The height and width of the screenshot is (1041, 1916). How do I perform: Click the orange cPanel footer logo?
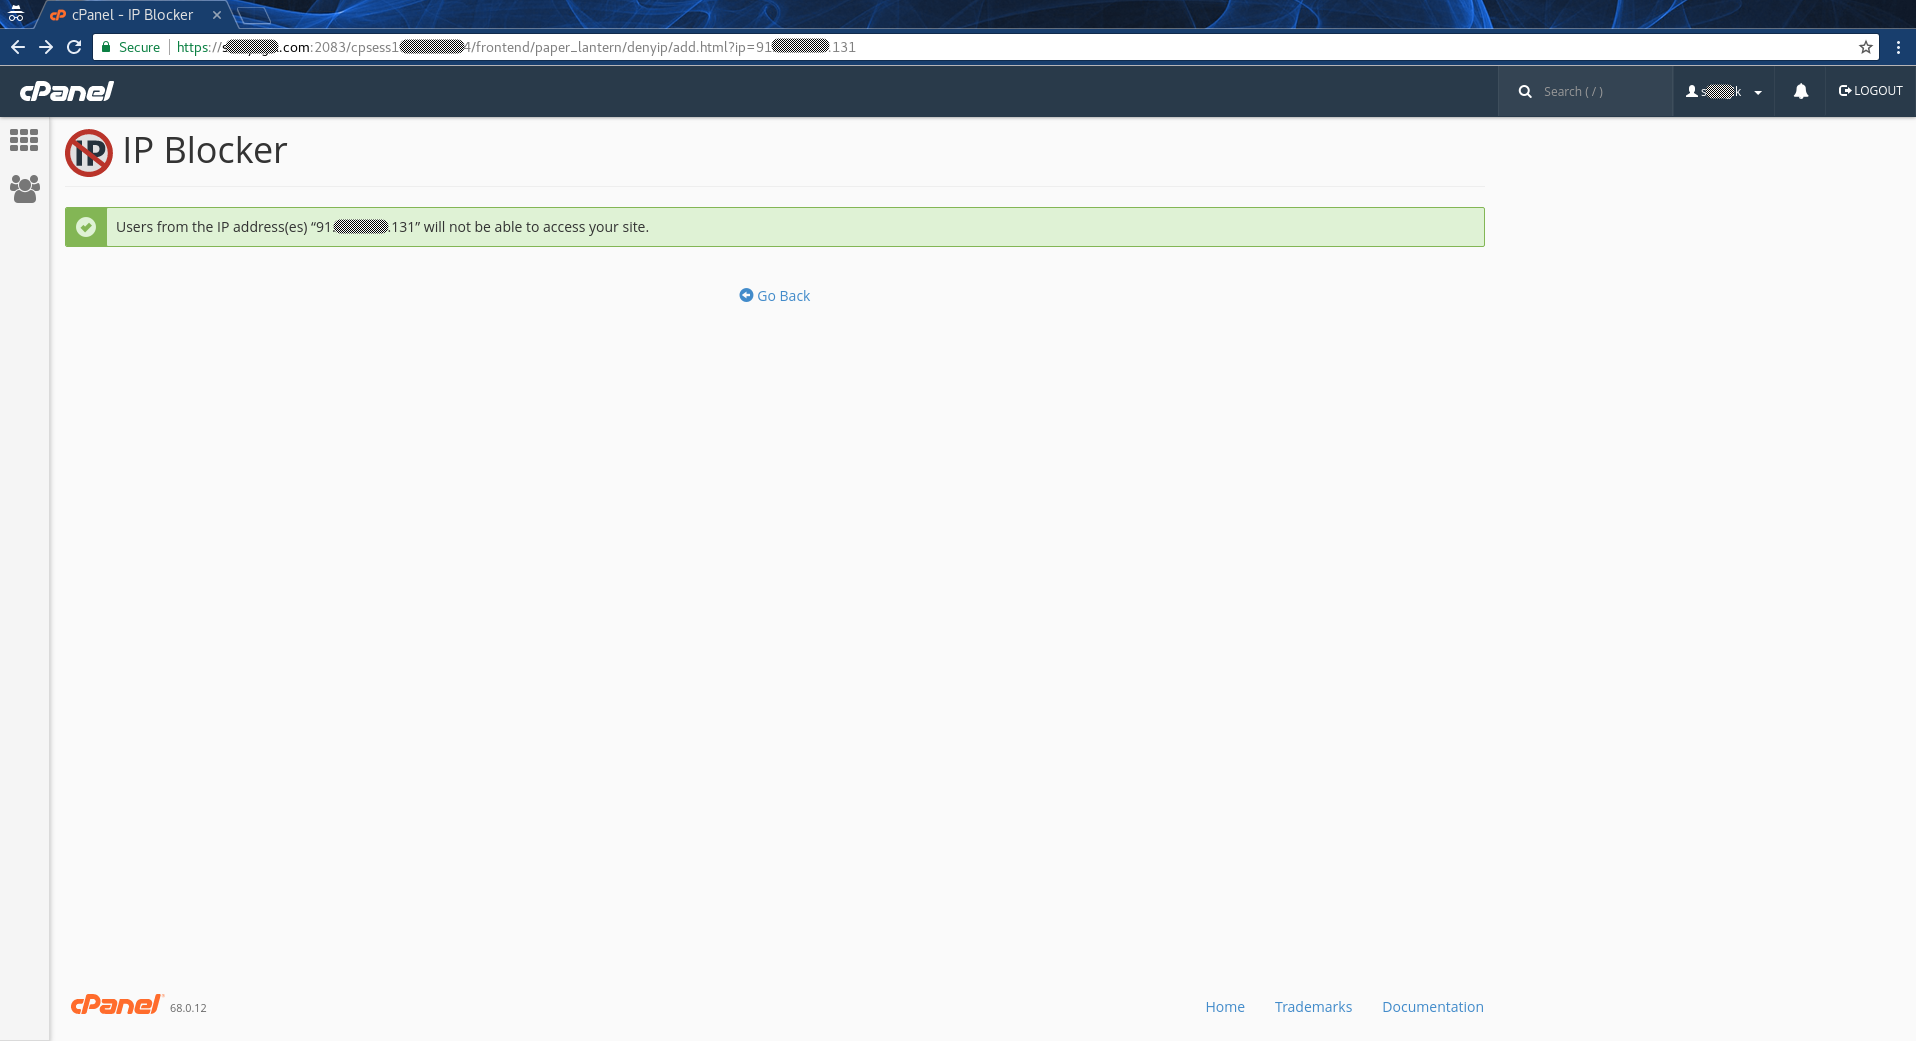(x=116, y=1005)
